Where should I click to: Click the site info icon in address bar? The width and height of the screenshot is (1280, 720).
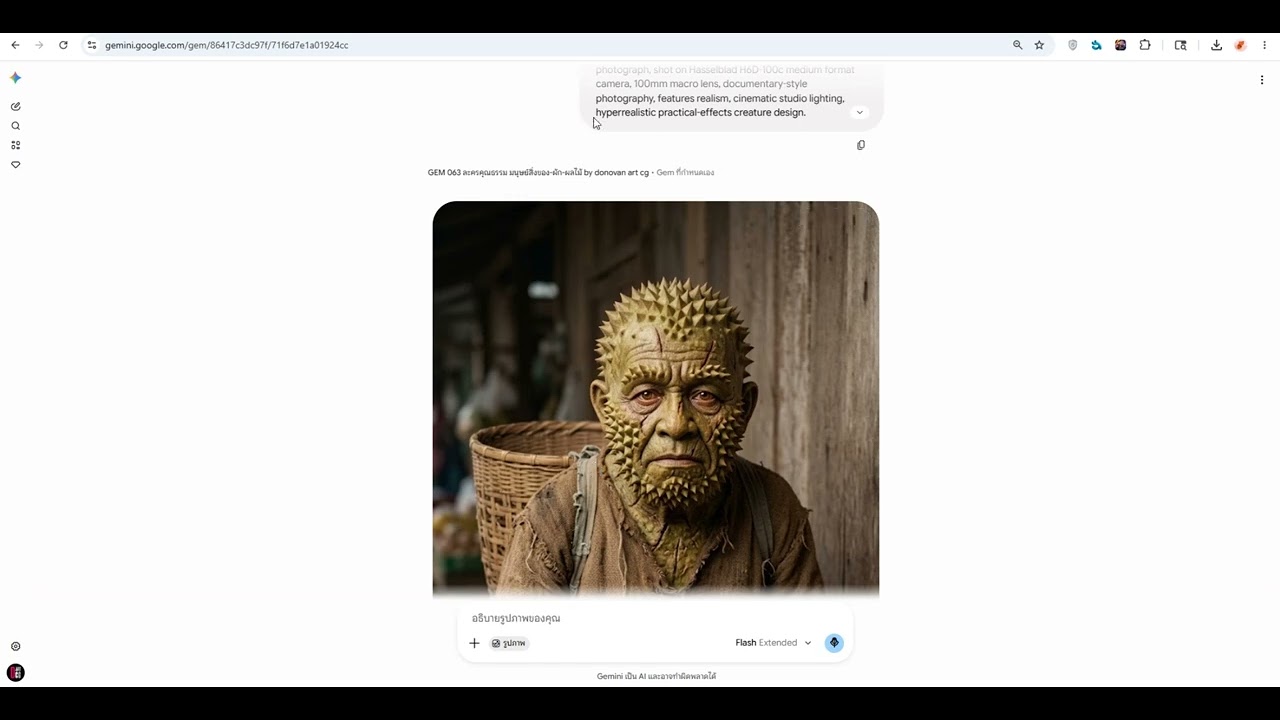pos(91,45)
